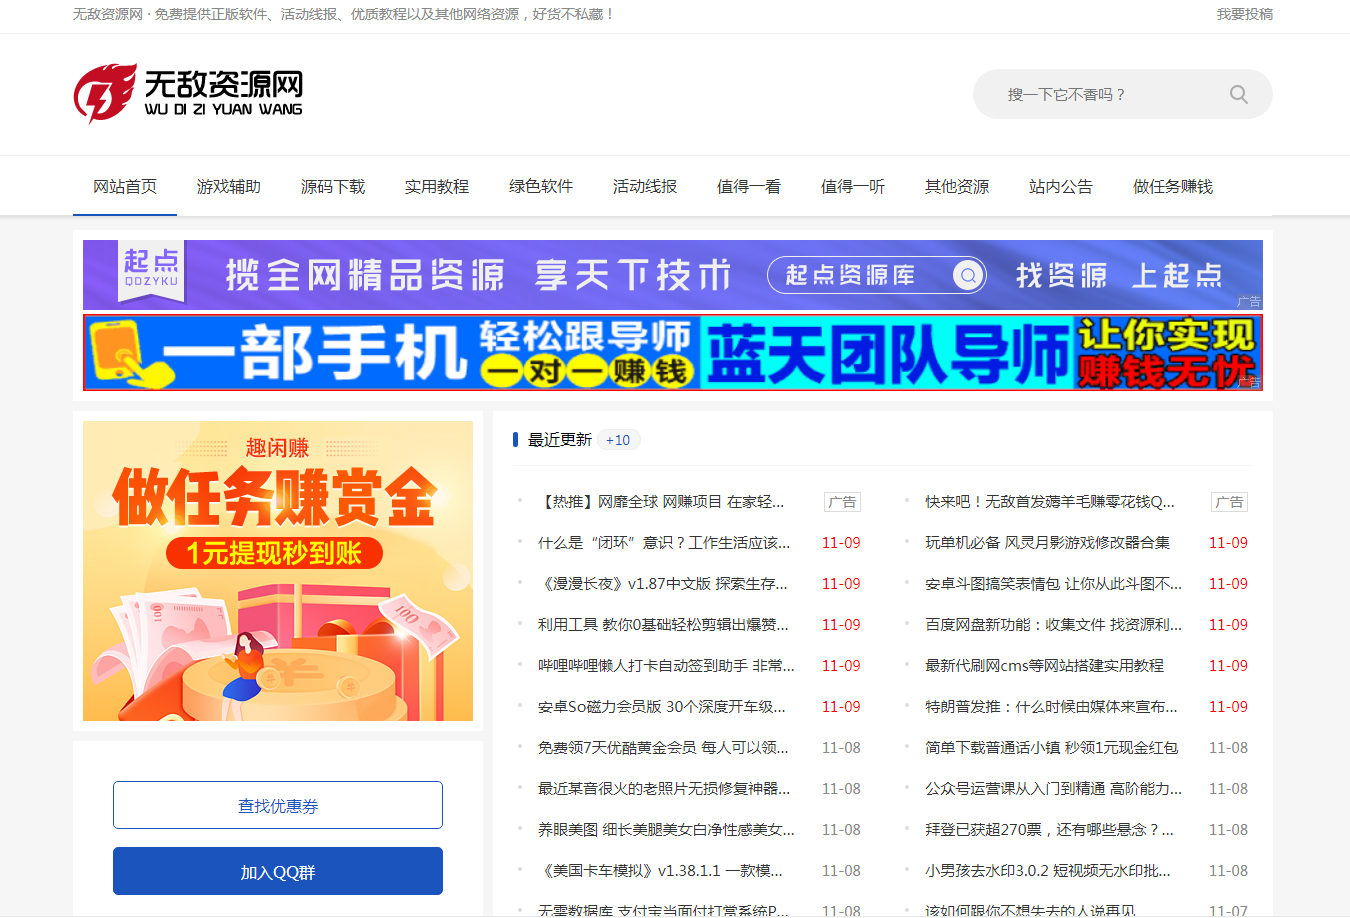The image size is (1350, 918).
Task: Open the 做任务赚钱 menu item
Action: pyautogui.click(x=1172, y=187)
